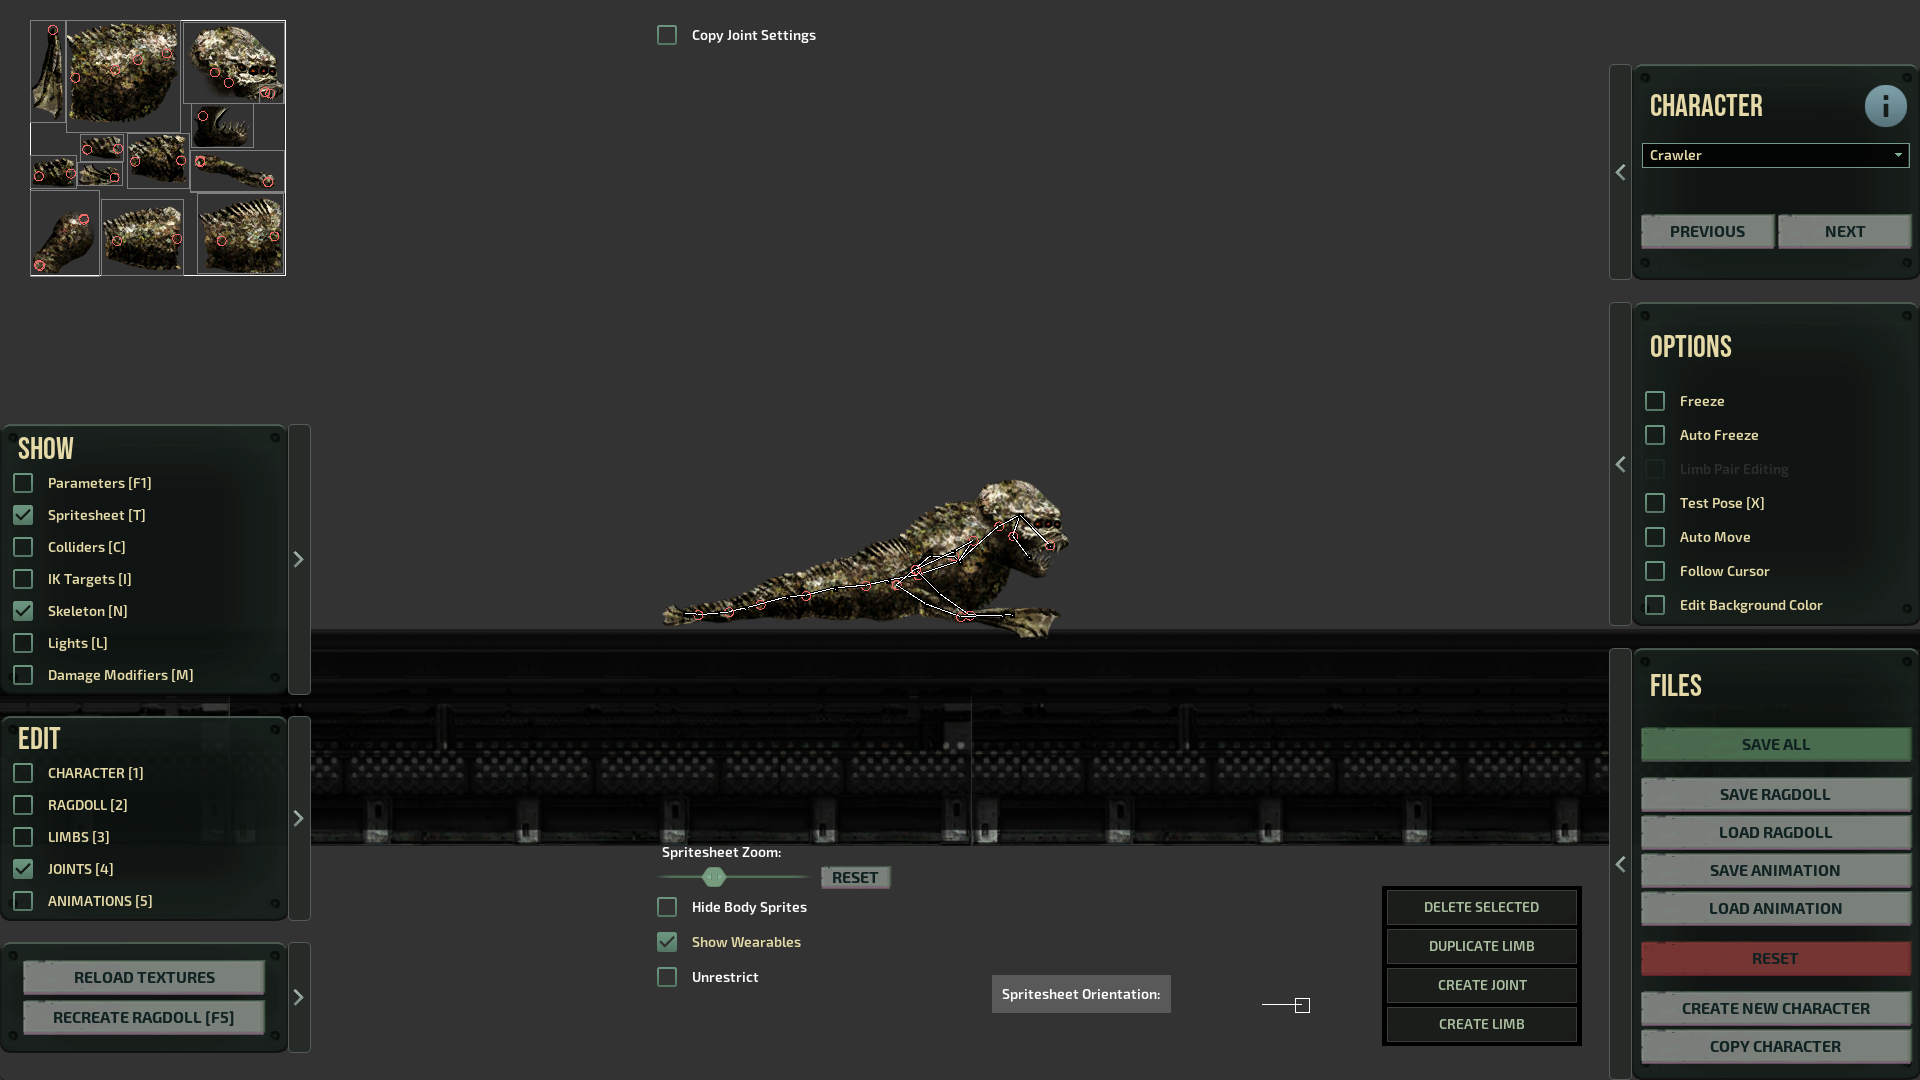Select the SAVE ALL files button

click(1775, 742)
